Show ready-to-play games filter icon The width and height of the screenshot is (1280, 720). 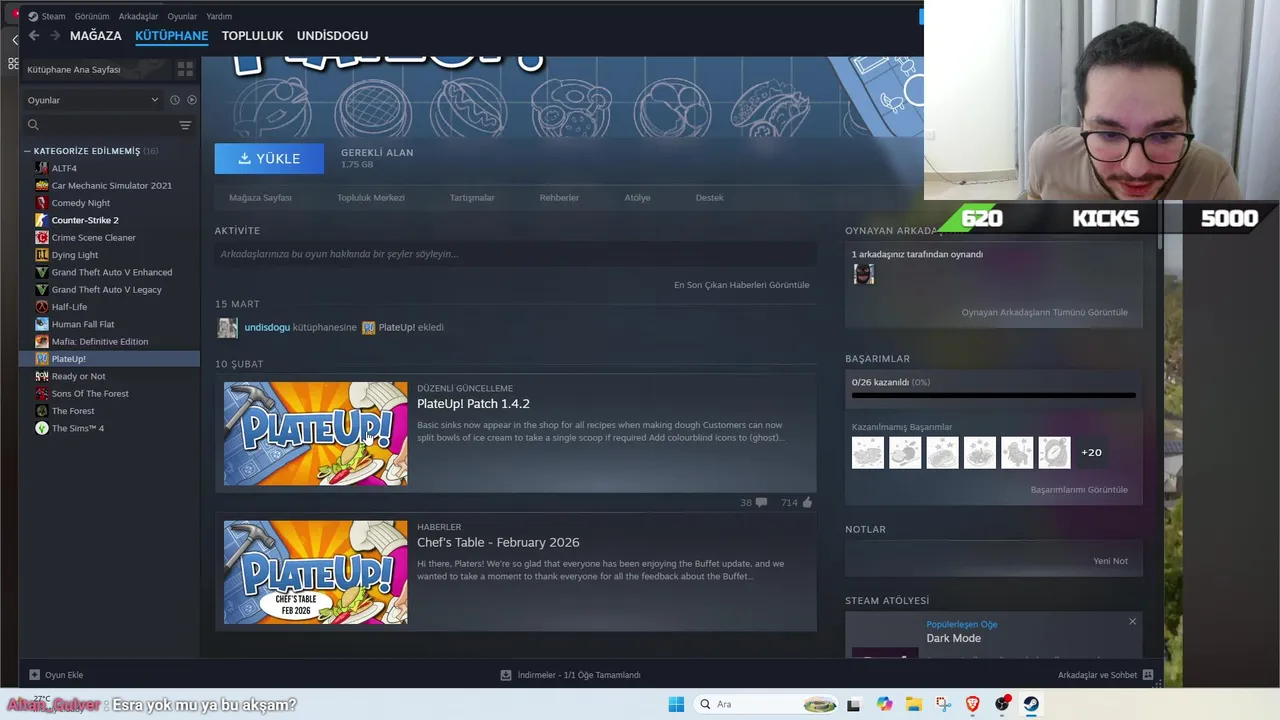click(192, 100)
